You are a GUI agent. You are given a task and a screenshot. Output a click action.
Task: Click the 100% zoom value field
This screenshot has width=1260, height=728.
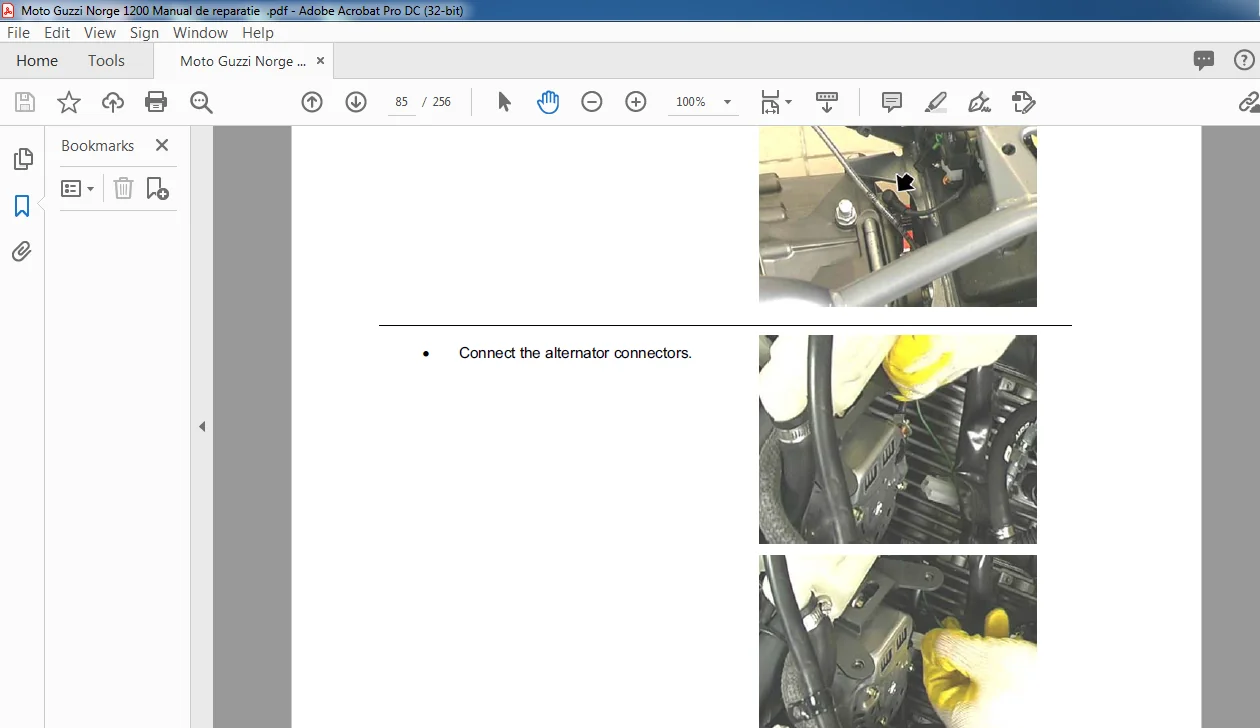coord(691,102)
